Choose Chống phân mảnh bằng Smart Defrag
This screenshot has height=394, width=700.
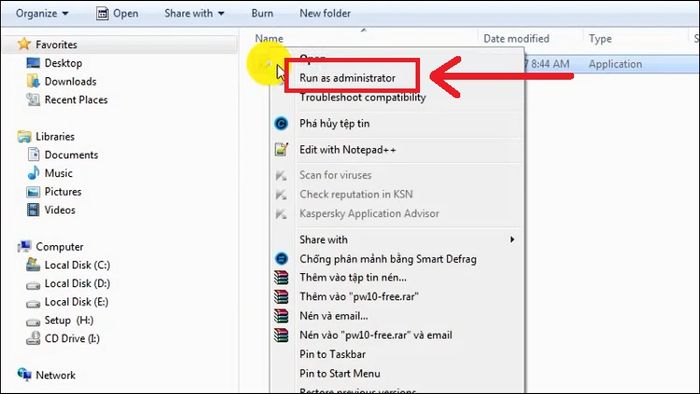(388, 259)
